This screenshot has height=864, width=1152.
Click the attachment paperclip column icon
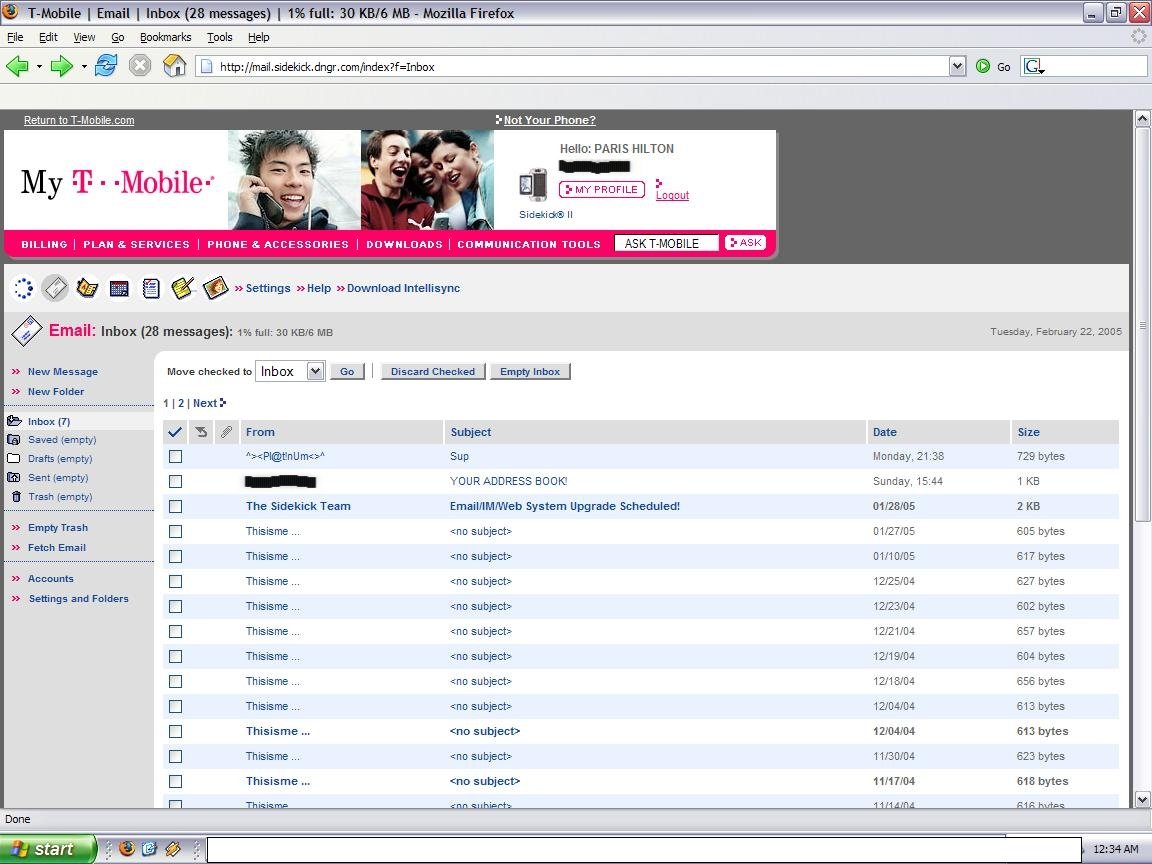pos(226,432)
